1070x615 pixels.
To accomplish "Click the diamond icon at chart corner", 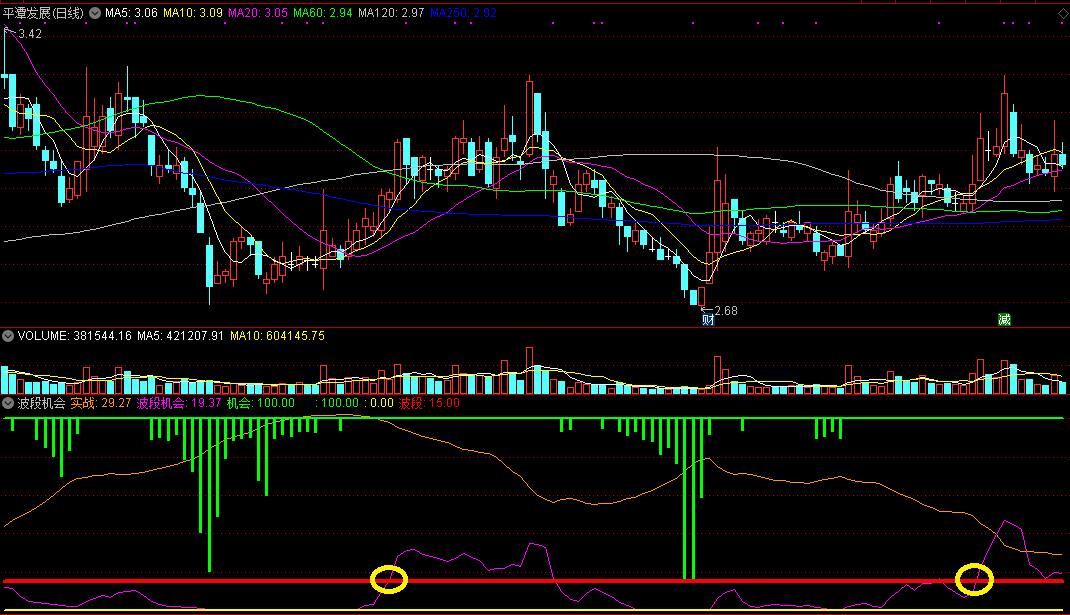I will tap(1063, 13).
